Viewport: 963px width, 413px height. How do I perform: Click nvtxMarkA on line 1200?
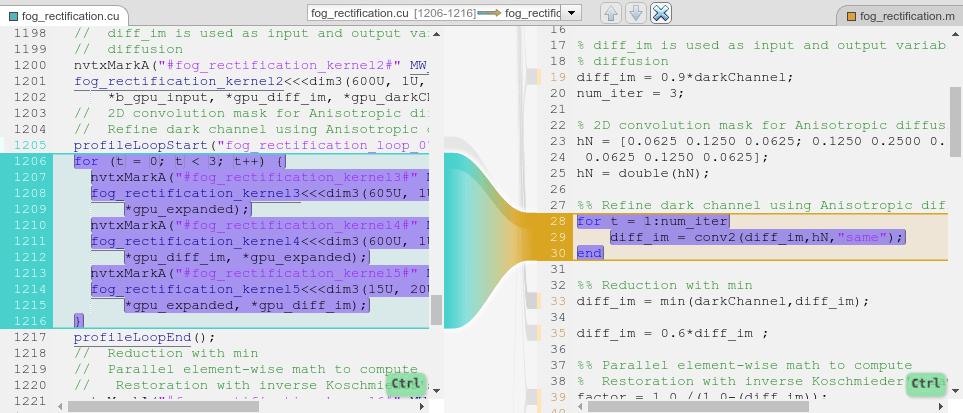tap(112, 65)
